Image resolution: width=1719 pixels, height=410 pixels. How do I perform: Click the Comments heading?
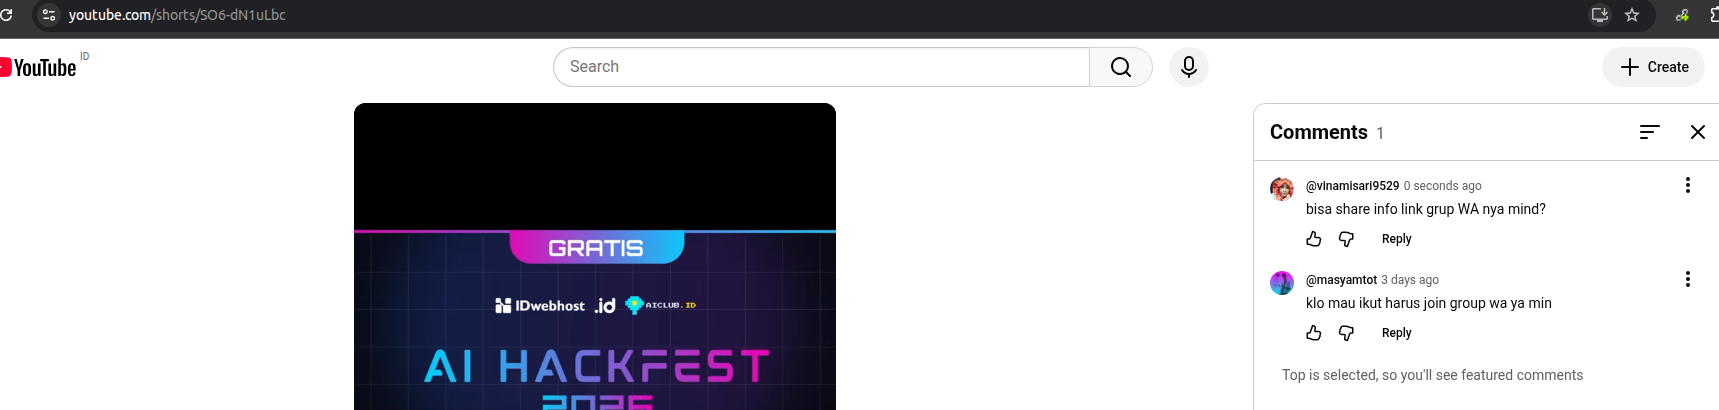point(1319,132)
